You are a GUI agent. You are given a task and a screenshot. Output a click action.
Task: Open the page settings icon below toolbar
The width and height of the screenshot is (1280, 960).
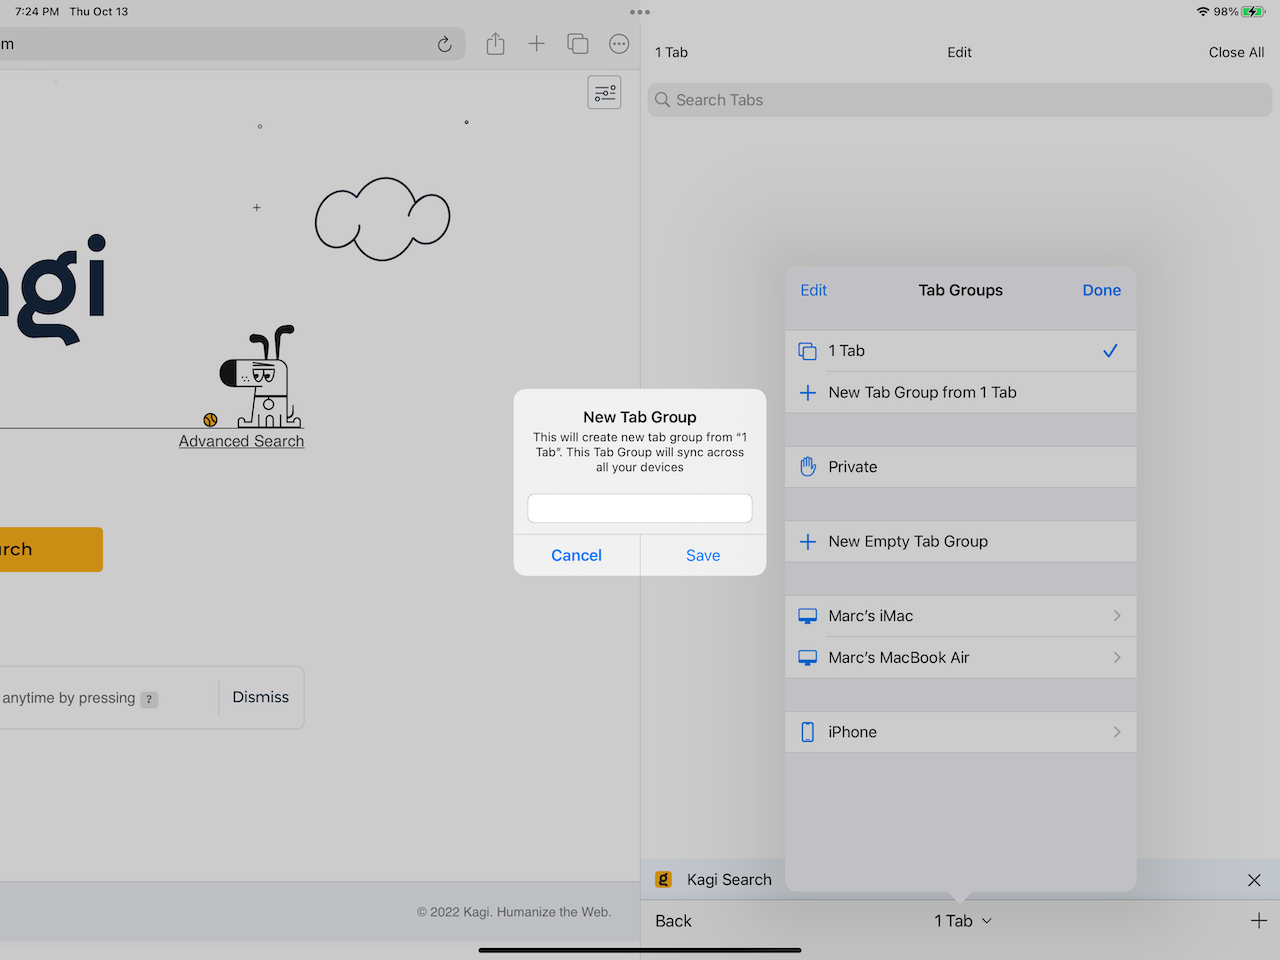604,91
